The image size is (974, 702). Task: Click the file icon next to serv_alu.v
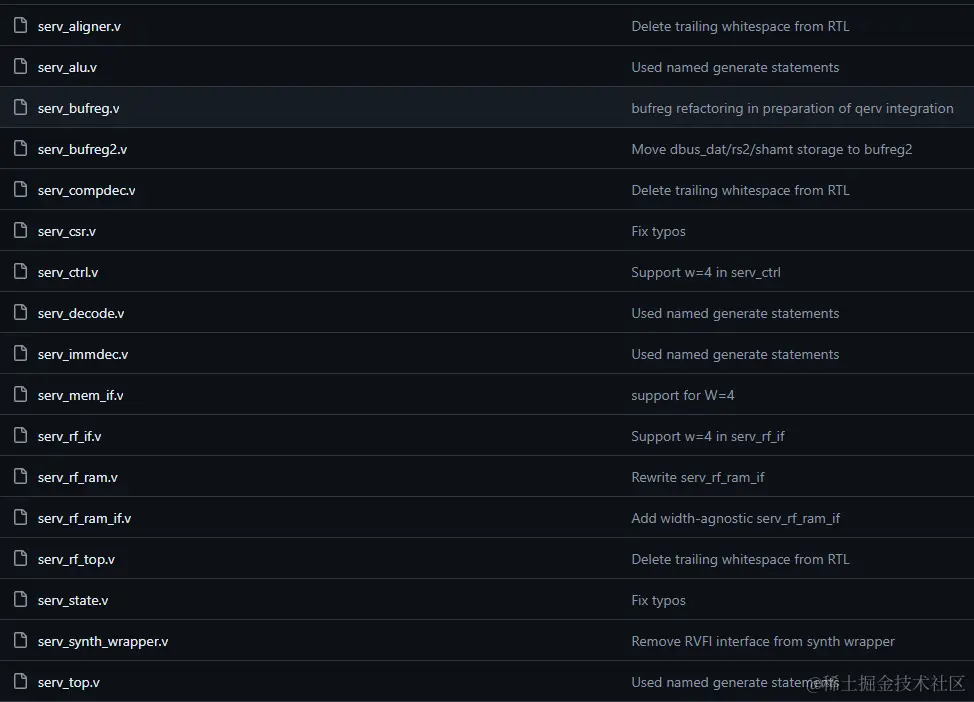[x=20, y=67]
